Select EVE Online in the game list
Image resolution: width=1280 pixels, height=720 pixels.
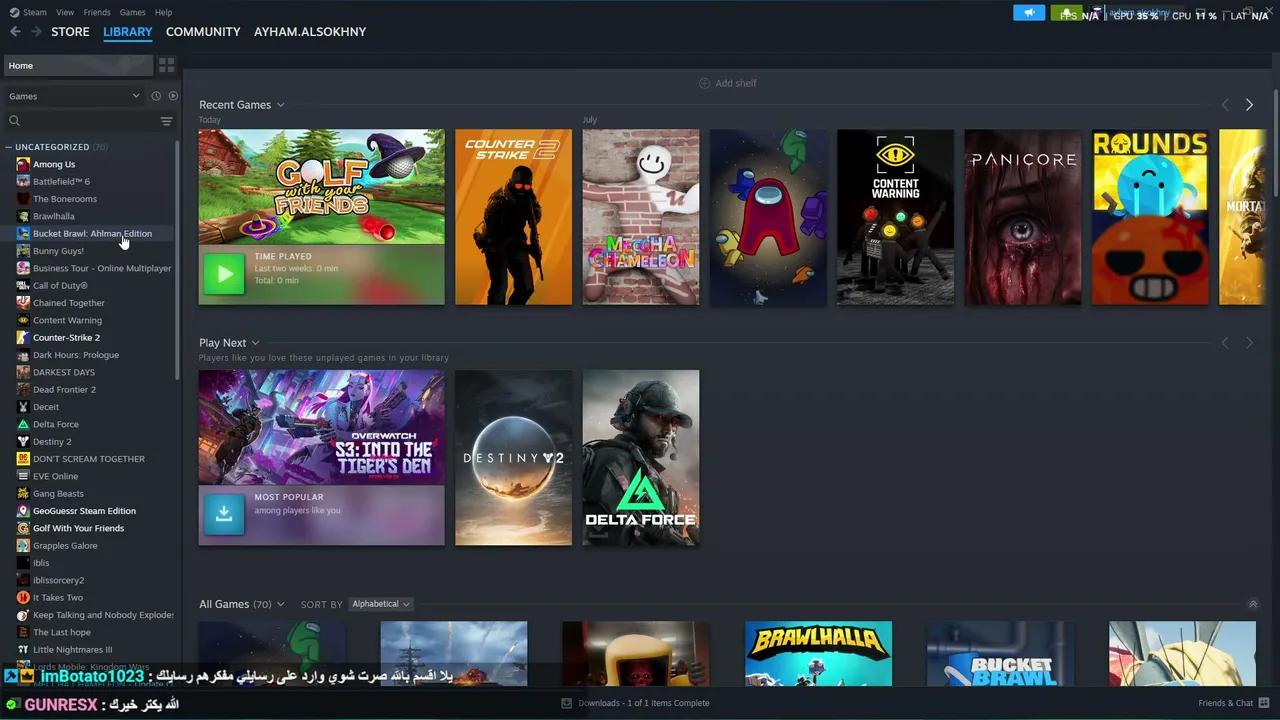56,476
